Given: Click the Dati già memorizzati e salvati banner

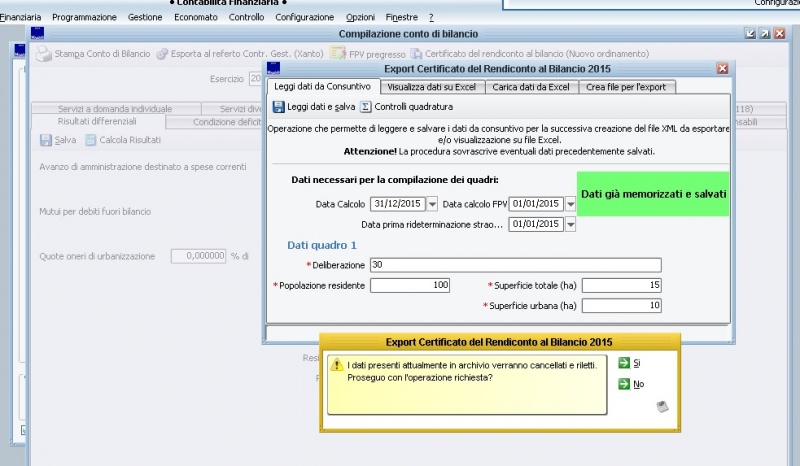Looking at the screenshot, I should click(x=653, y=194).
